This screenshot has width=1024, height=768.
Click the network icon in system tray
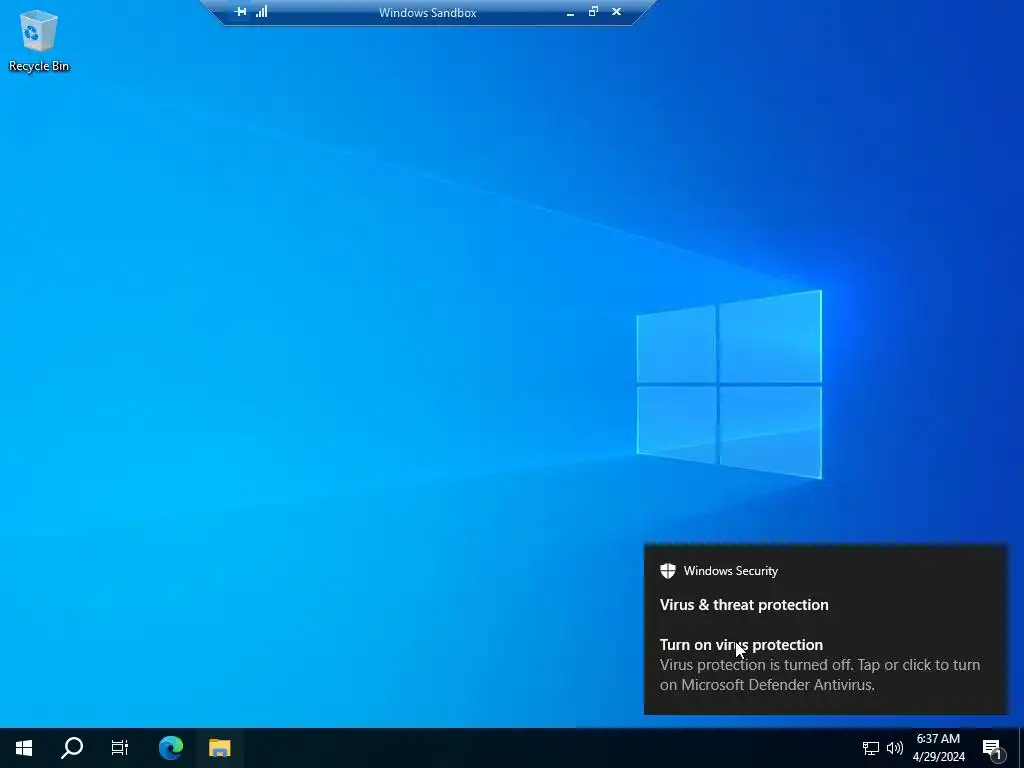(871, 748)
